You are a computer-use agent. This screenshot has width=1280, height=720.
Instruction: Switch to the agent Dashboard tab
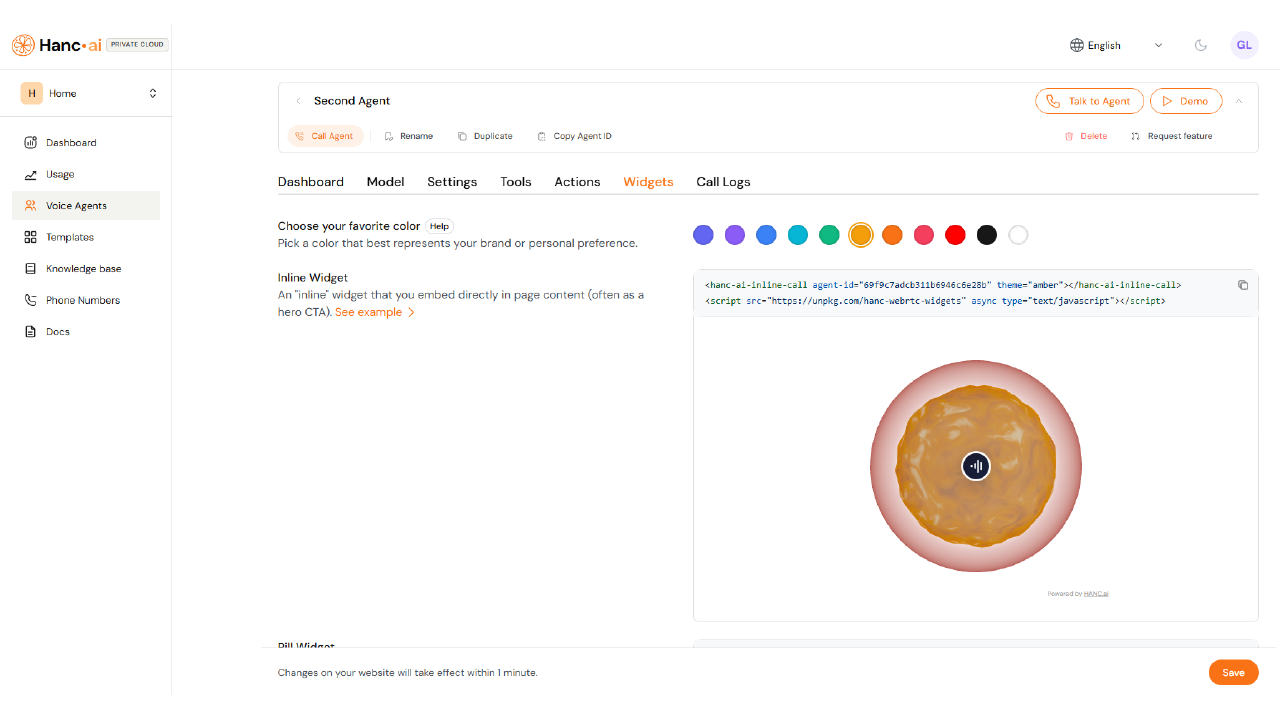tap(311, 182)
